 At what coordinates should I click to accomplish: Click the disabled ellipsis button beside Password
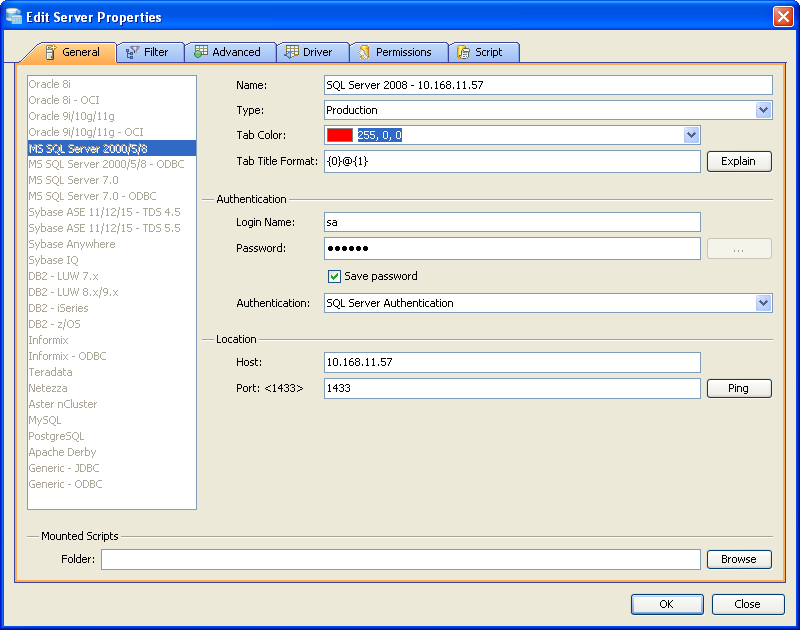(739, 249)
